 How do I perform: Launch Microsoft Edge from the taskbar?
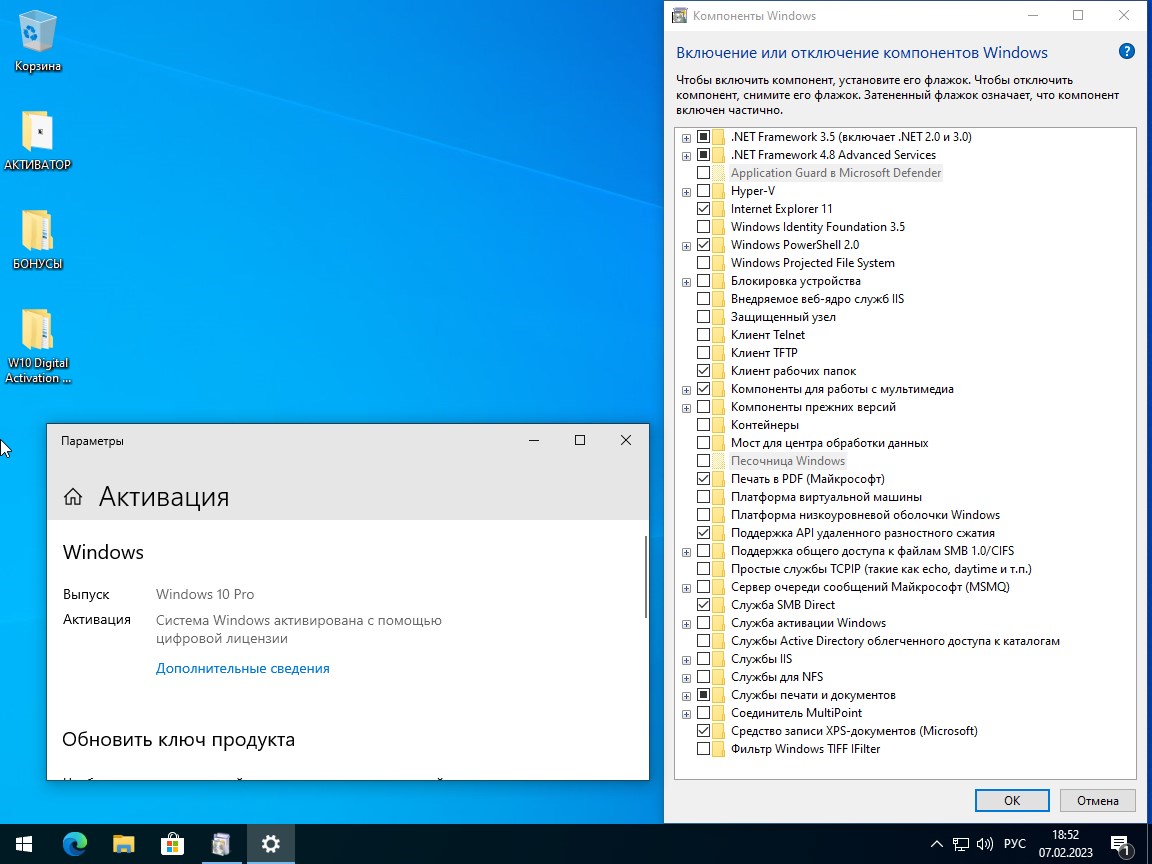75,844
